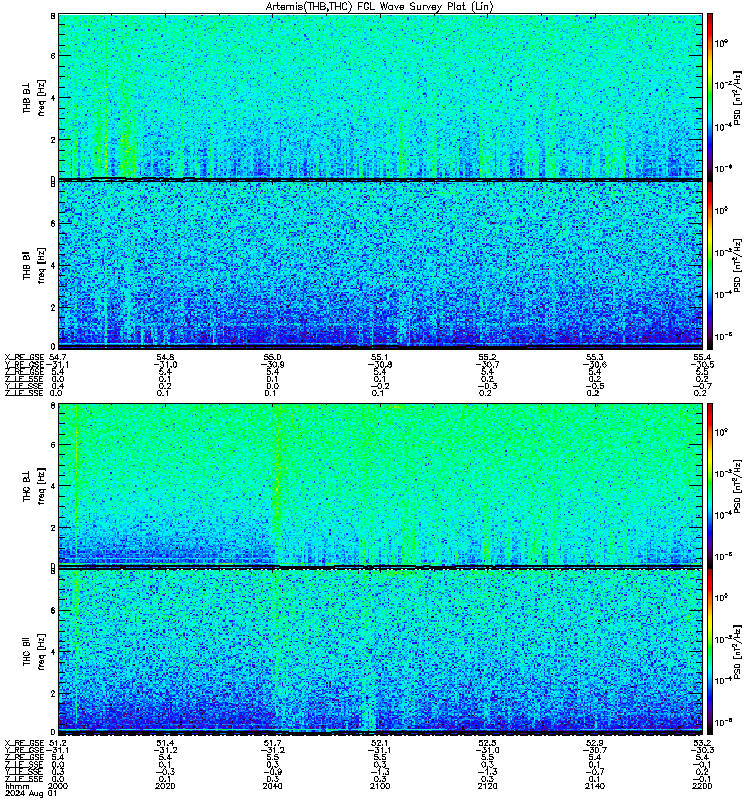750x800 pixels.
Task: Click the '2200' time tick label
Action: (x=702, y=786)
